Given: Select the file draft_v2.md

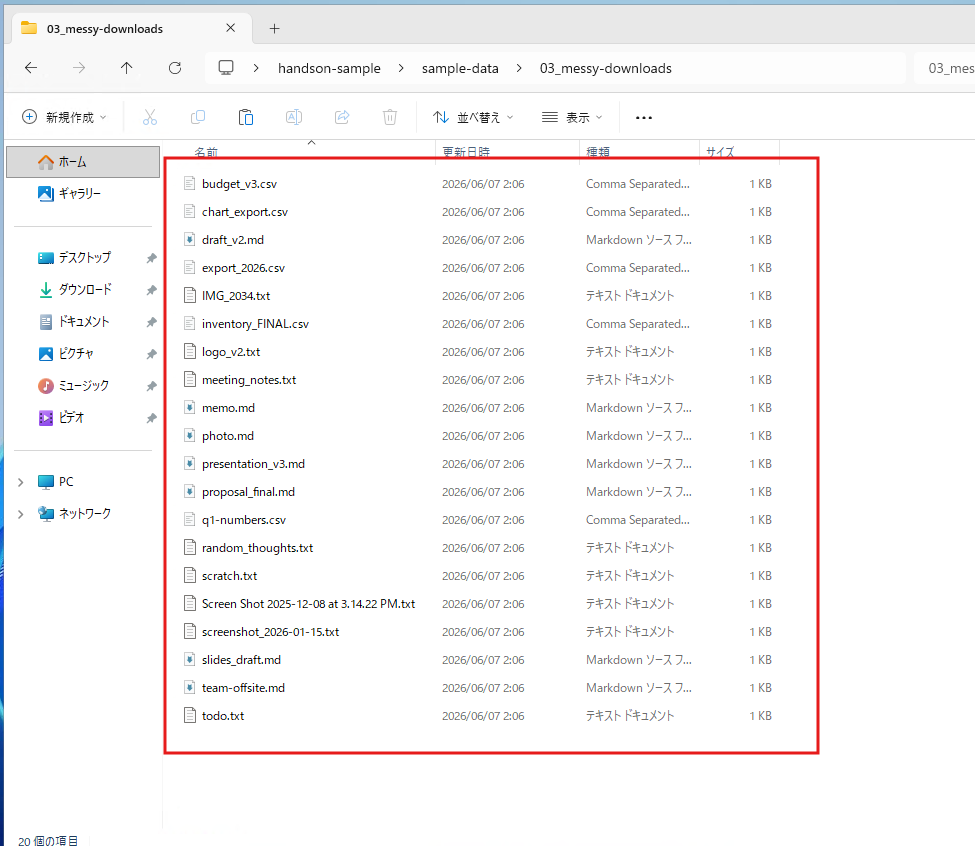Looking at the screenshot, I should (x=233, y=240).
